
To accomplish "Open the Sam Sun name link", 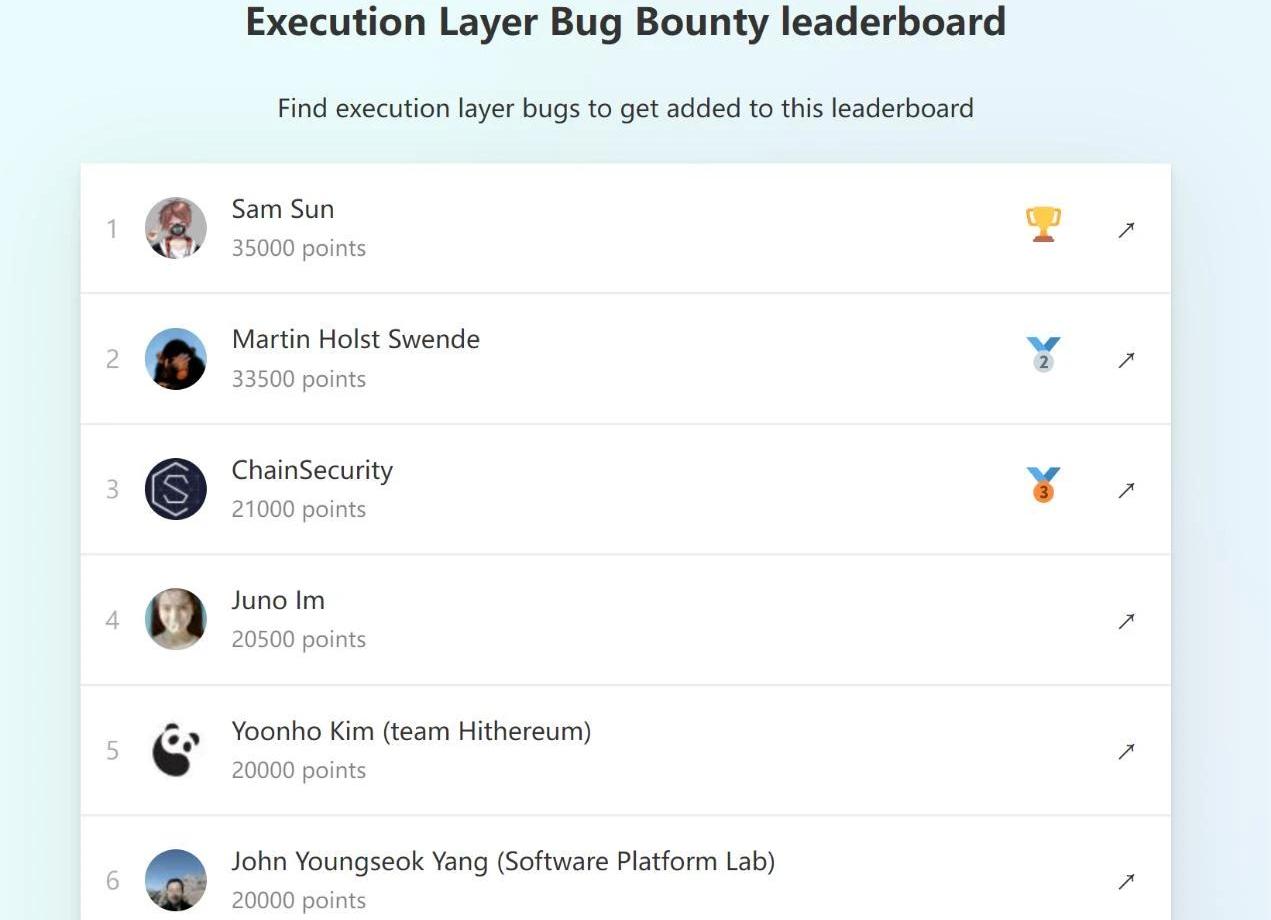I will [x=283, y=209].
